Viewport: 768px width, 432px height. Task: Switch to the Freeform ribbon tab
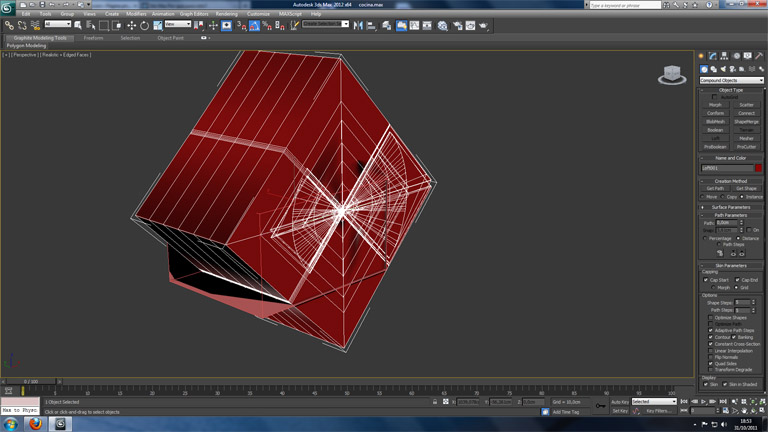pos(93,38)
